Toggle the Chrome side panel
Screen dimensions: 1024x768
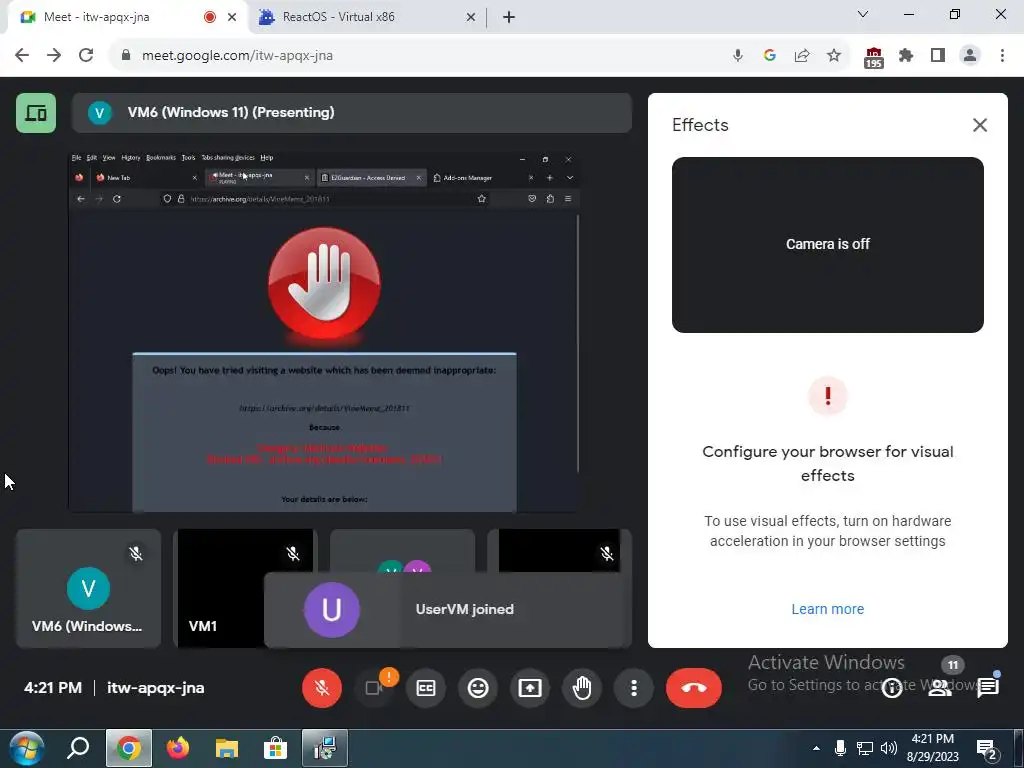coord(938,56)
